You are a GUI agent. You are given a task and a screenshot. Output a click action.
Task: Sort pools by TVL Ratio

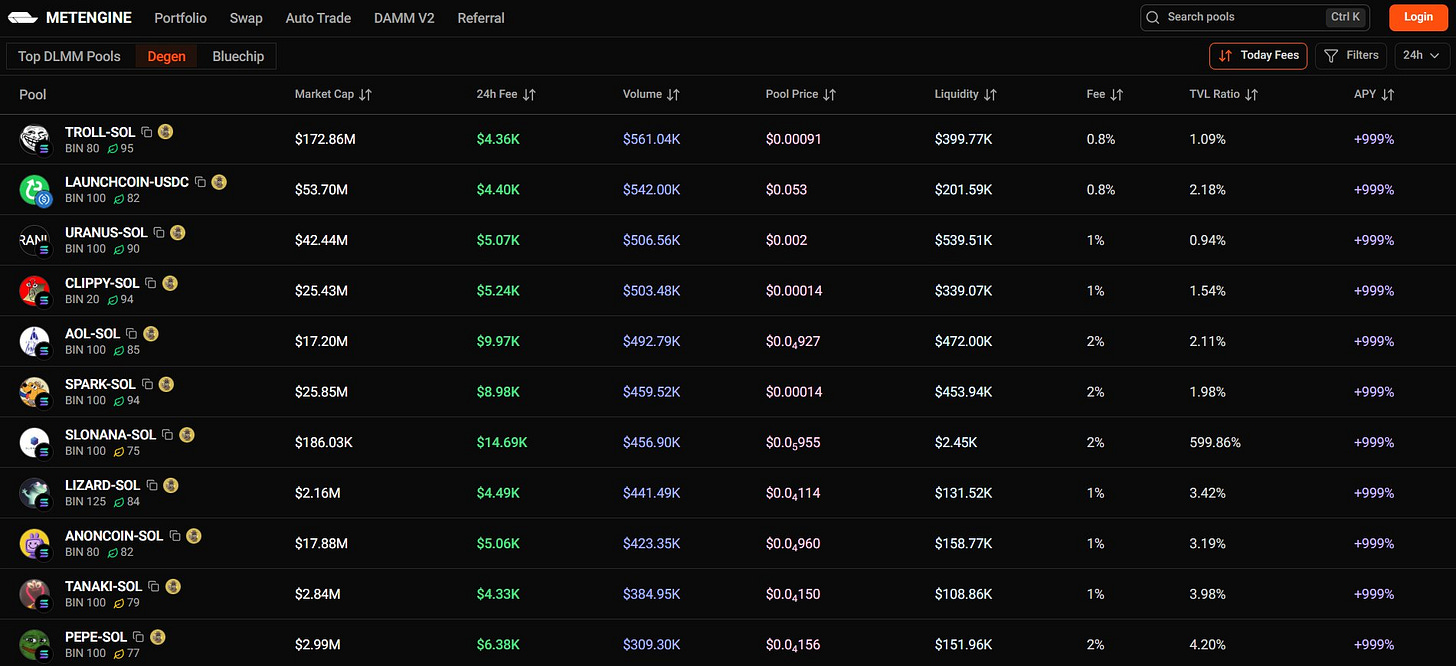click(x=1224, y=94)
